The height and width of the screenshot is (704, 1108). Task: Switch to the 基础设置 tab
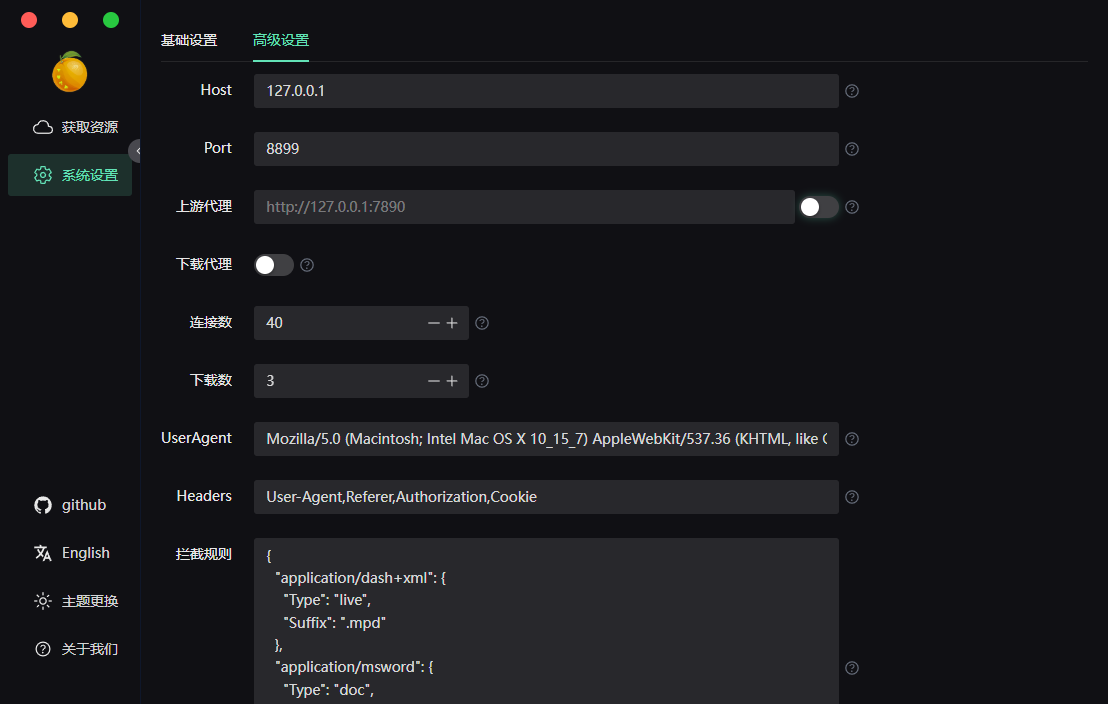coord(189,40)
